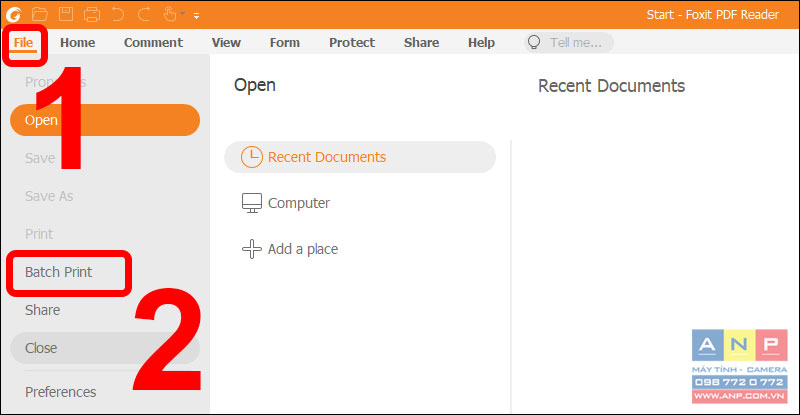Select Open in the File menu
Viewport: 800px width, 415px height.
pos(105,120)
